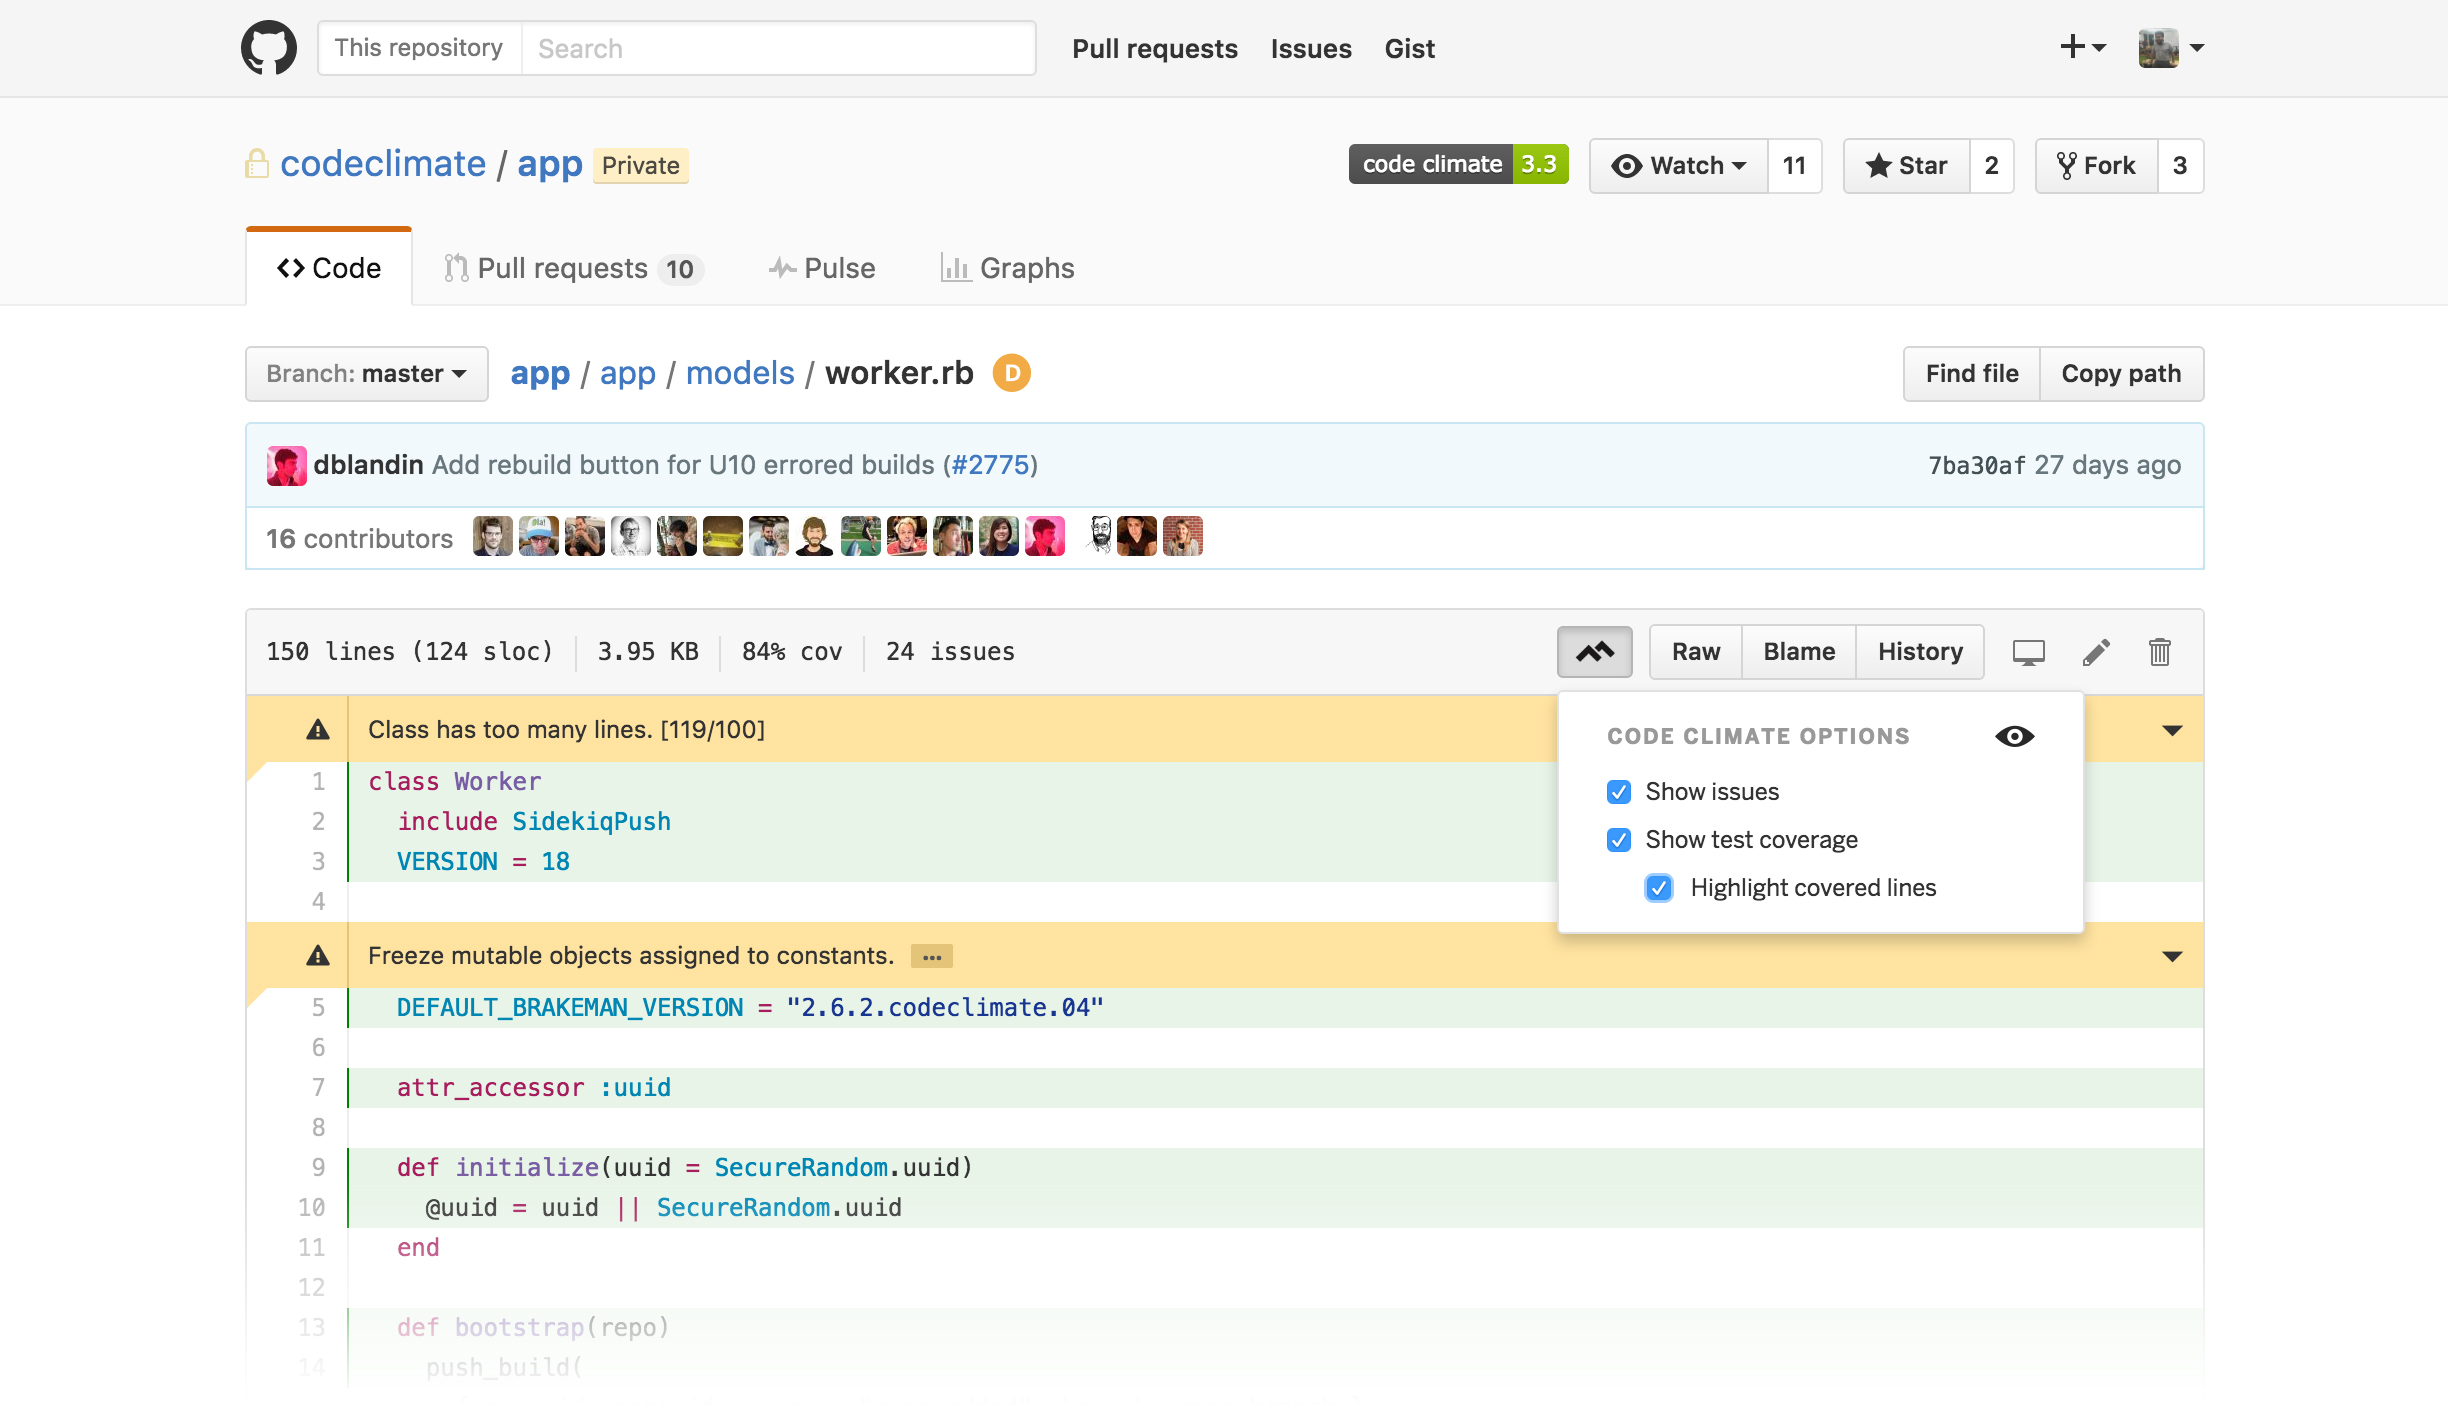
Task: Open the user avatar account menu
Action: 2171,47
